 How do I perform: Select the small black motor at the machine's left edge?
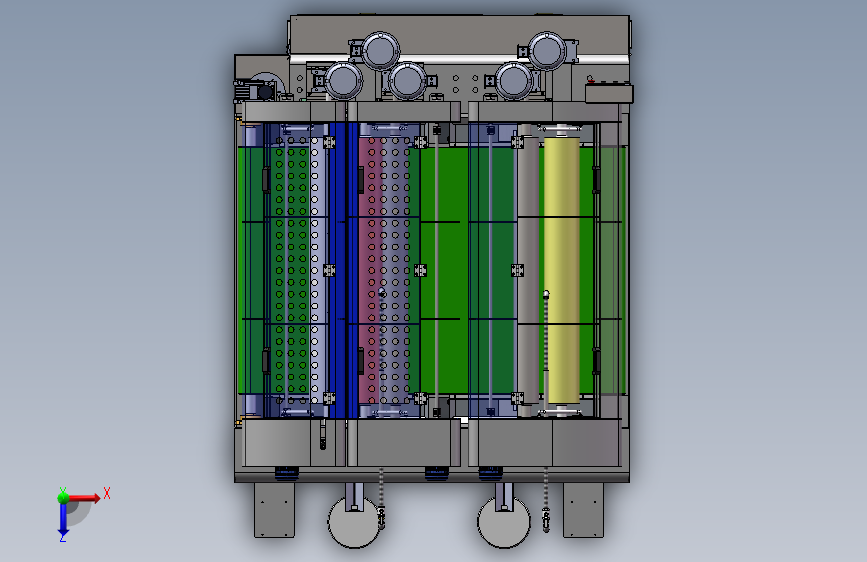click(x=255, y=91)
